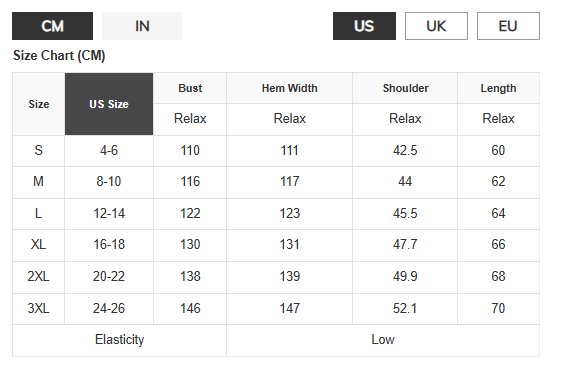Screen dimensions: 566x373
Task: Click the Low elasticity value
Action: (383, 340)
